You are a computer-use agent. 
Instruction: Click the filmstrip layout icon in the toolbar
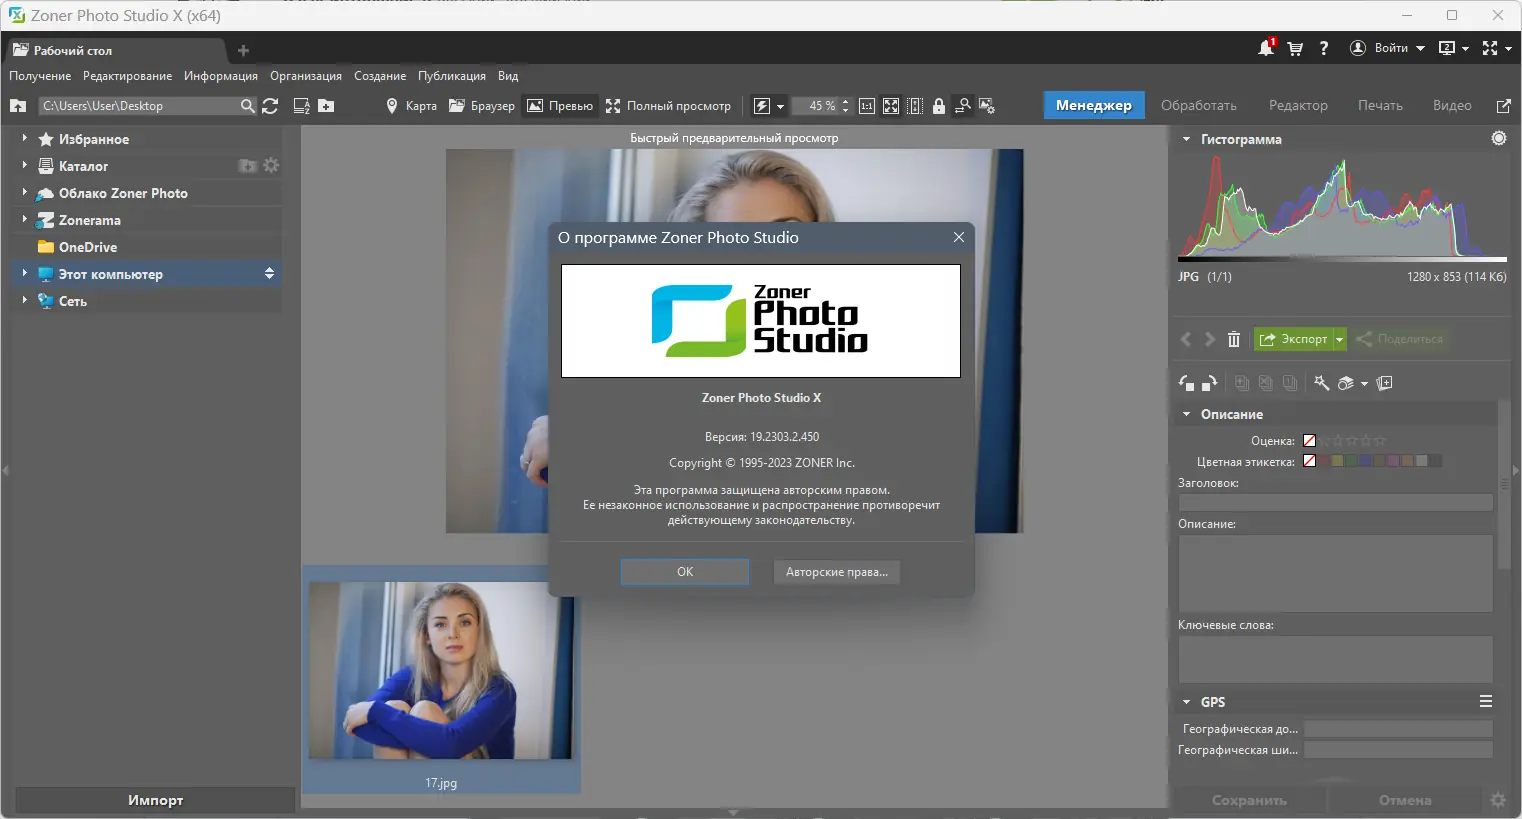[x=915, y=106]
